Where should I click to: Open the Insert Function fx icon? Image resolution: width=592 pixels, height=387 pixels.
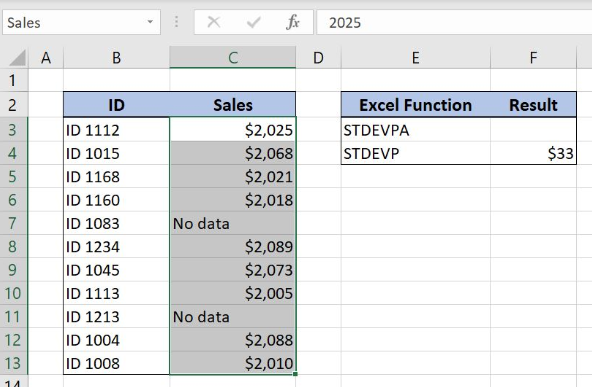293,22
